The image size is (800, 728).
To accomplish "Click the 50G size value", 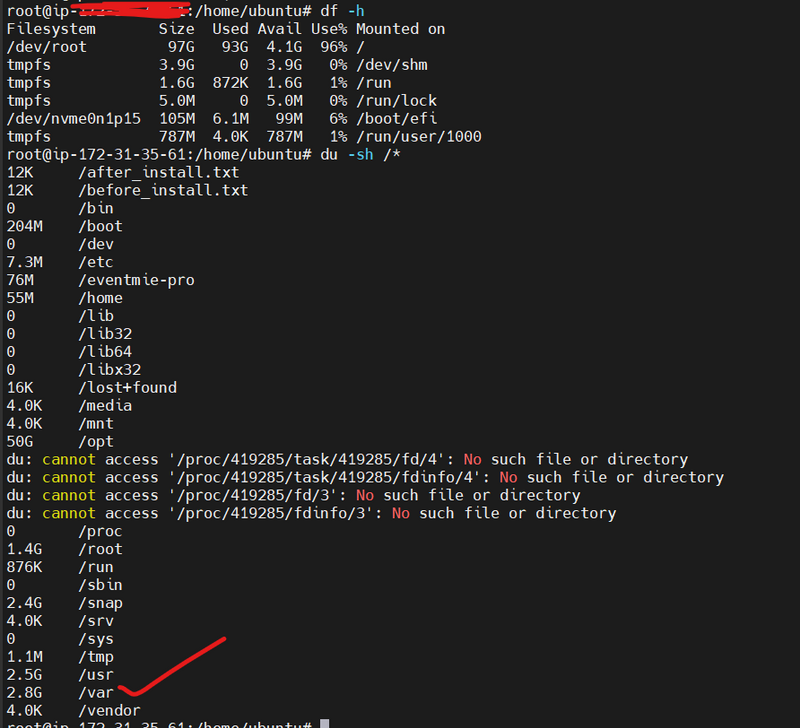I will (x=20, y=442).
